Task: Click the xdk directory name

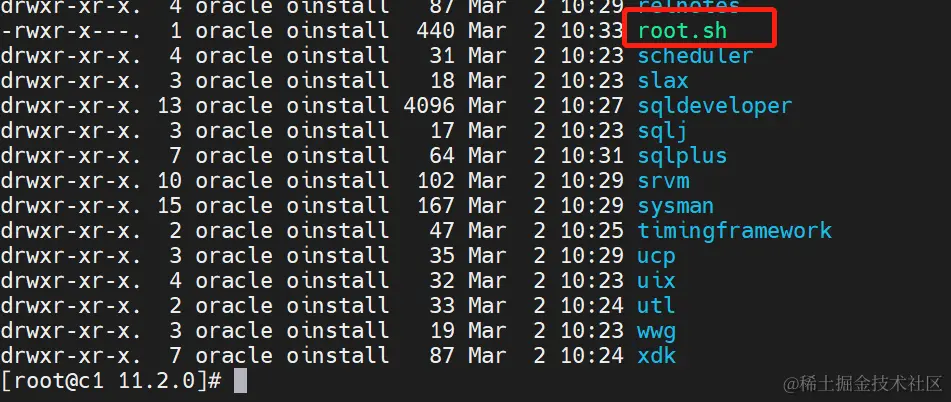Action: coord(656,355)
